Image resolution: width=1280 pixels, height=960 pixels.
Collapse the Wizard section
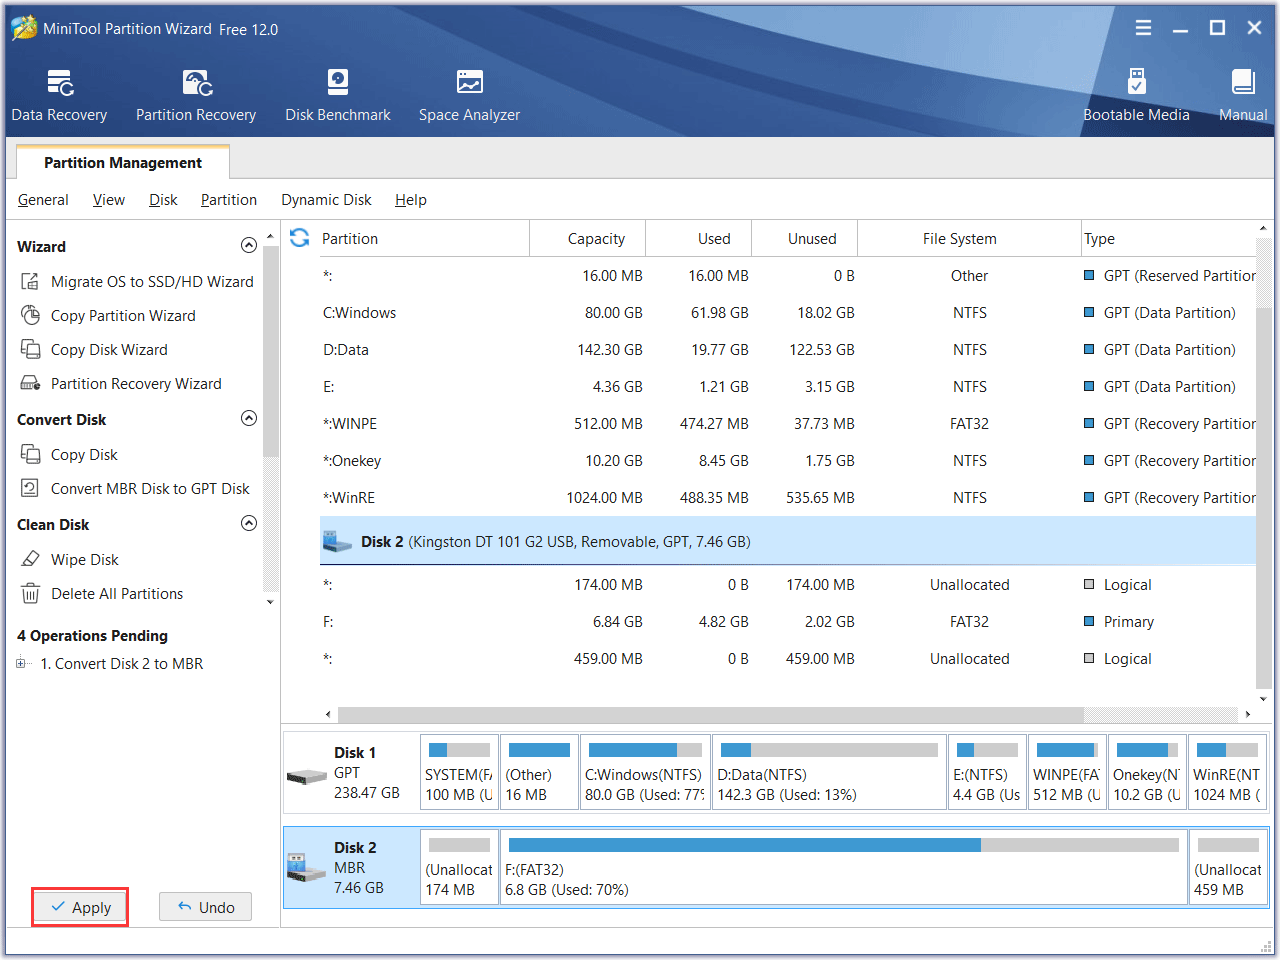[x=249, y=246]
